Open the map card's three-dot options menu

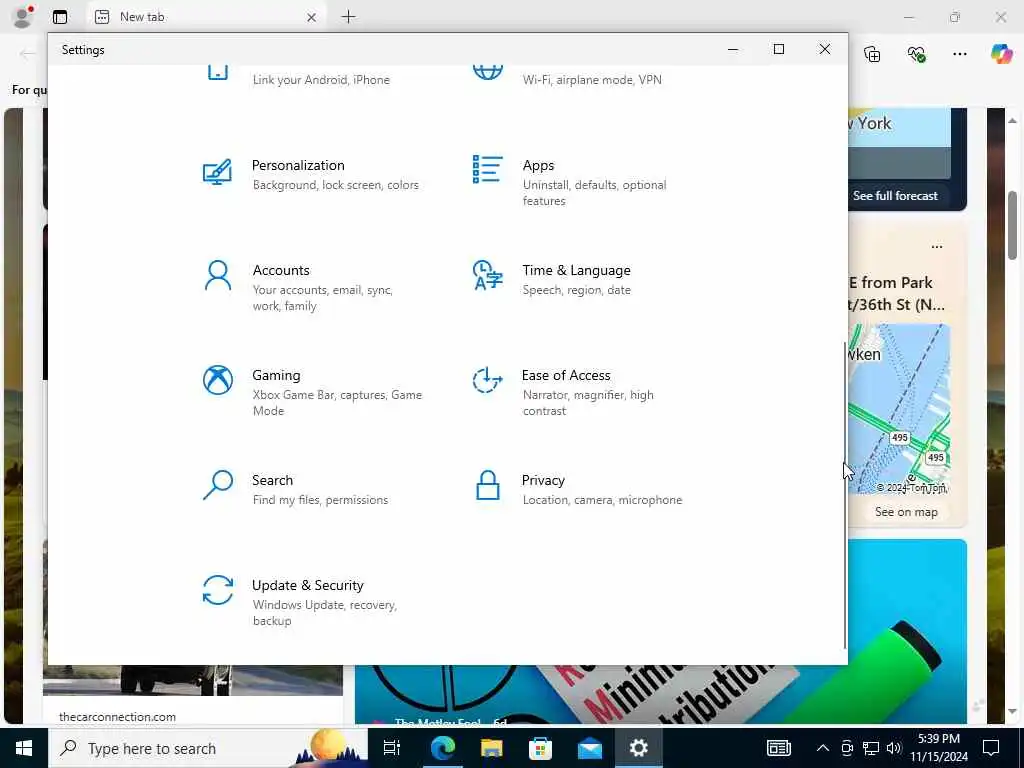[936, 247]
